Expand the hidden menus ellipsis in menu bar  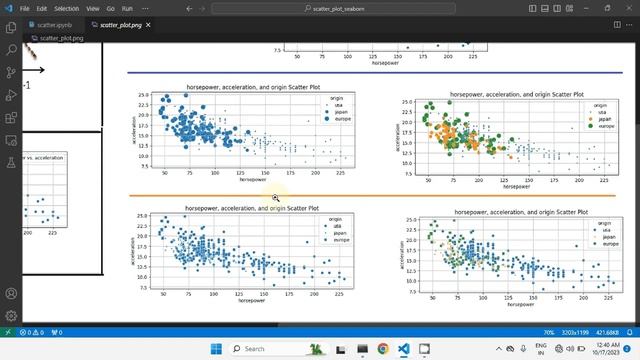click(145, 9)
